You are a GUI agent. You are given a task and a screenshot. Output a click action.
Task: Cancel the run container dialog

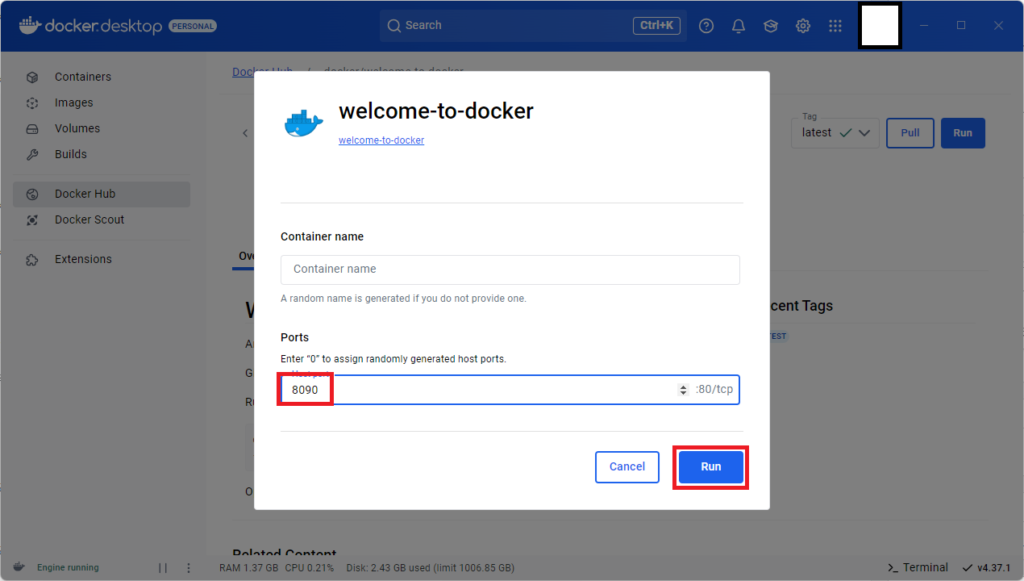[x=627, y=467]
